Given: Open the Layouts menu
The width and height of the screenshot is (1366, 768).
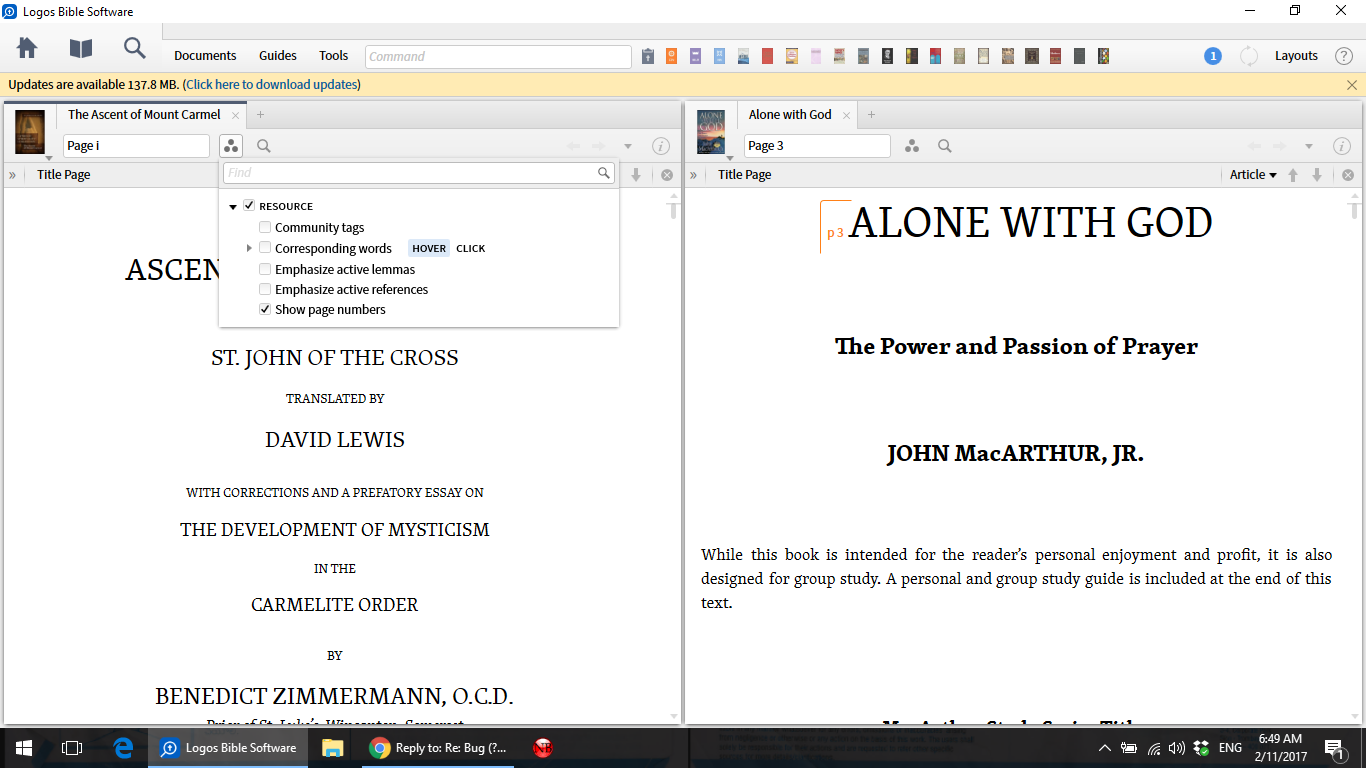Looking at the screenshot, I should (x=1296, y=56).
